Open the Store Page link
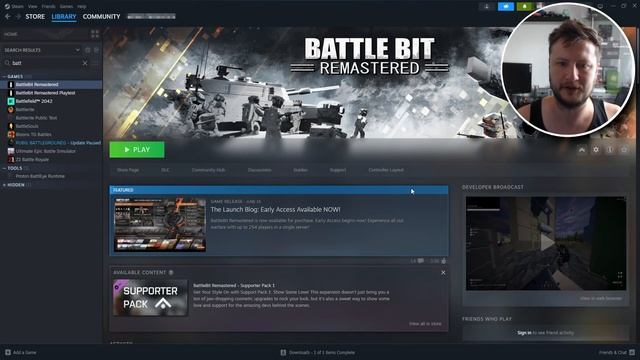Viewport: 640px width, 360px height. [128, 170]
